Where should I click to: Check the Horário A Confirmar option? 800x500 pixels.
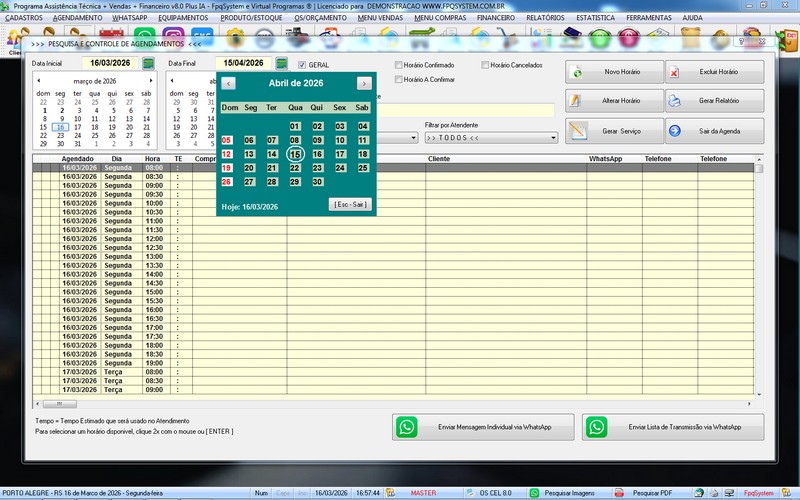tap(399, 79)
